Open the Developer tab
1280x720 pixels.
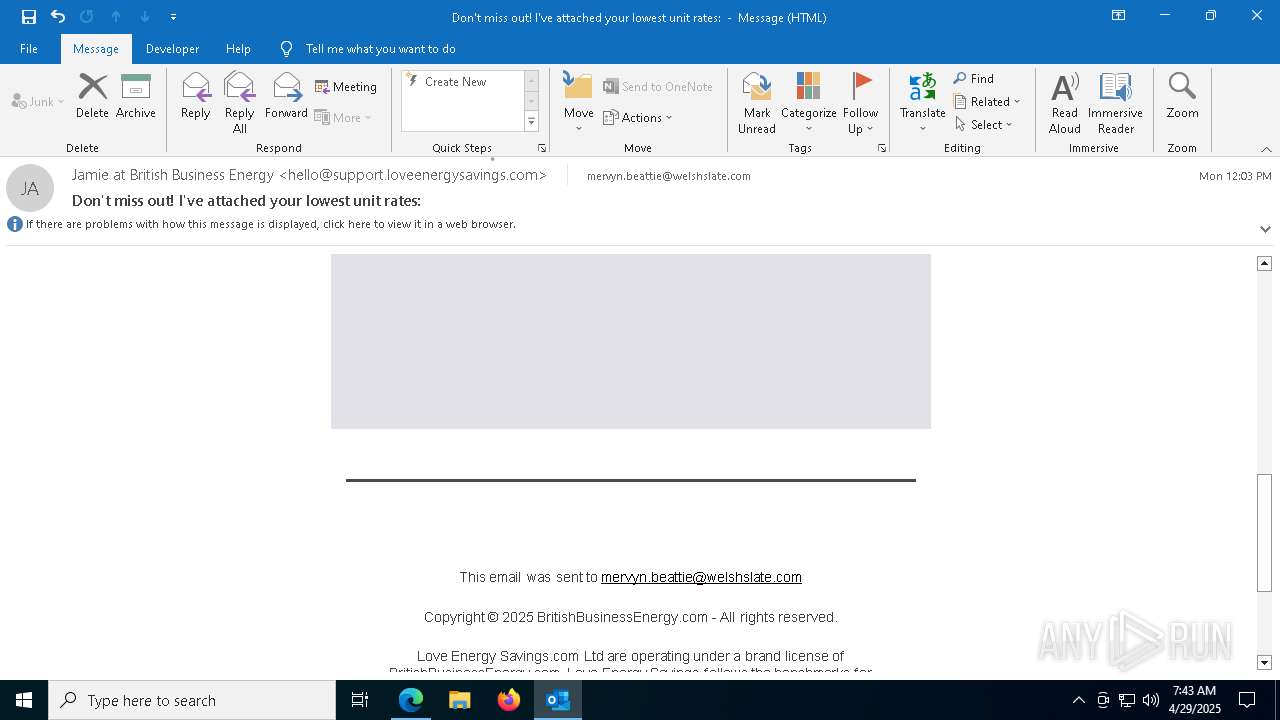click(x=172, y=49)
